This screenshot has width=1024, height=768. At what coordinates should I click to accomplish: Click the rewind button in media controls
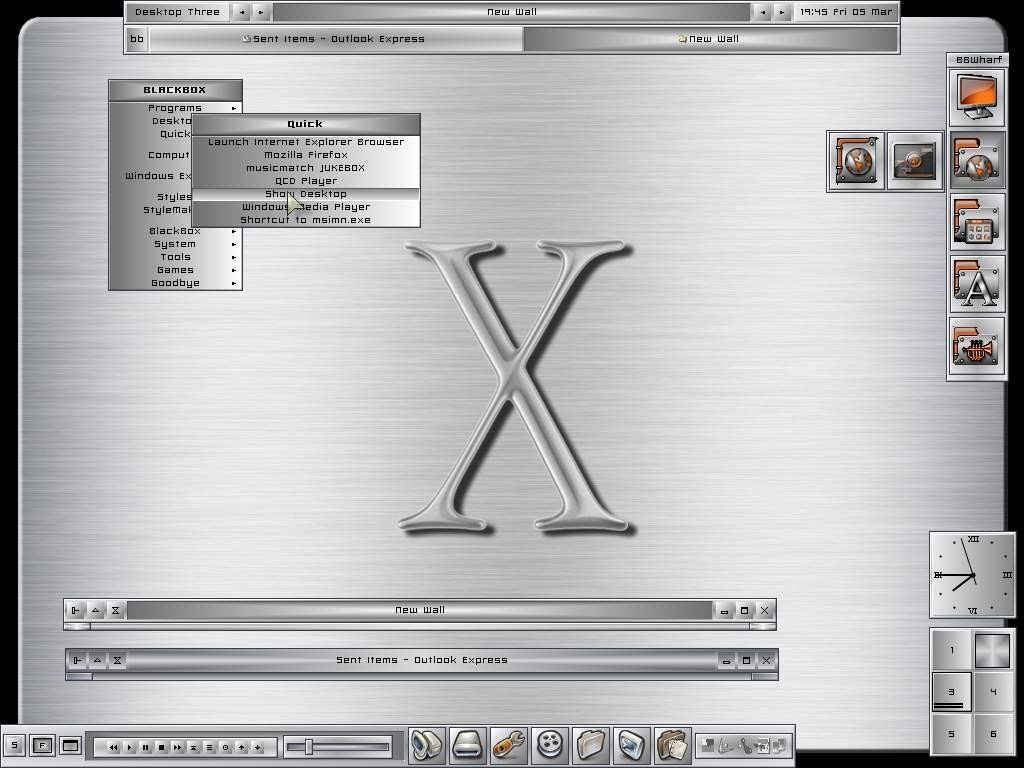pos(113,747)
